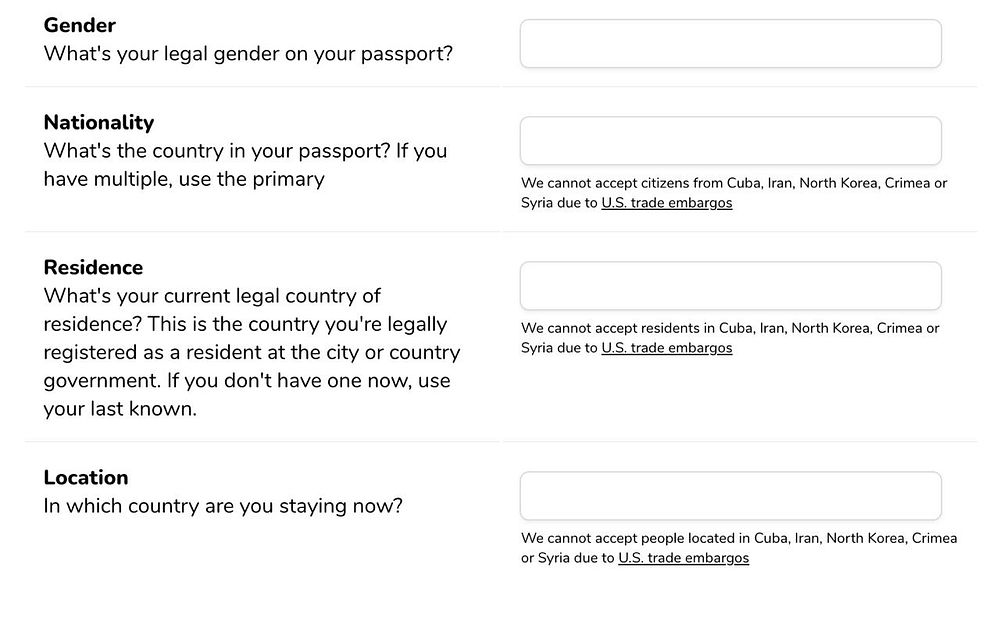Click the legal gender on passport question
Screen dimensions: 1000x617
coord(248,53)
